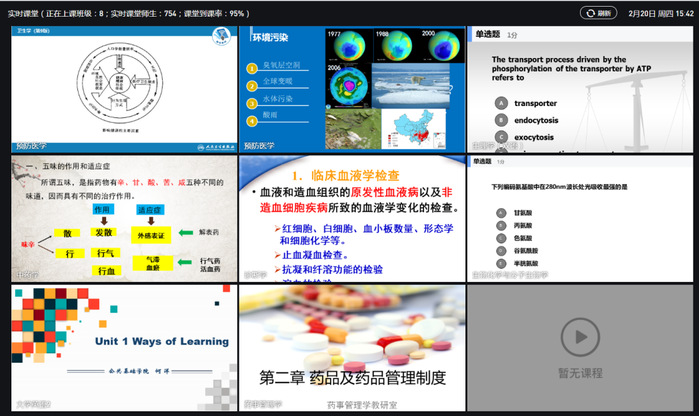This screenshot has width=699, height=416.
Task: Choose option B 丙氨酸
Action: [x=514, y=225]
